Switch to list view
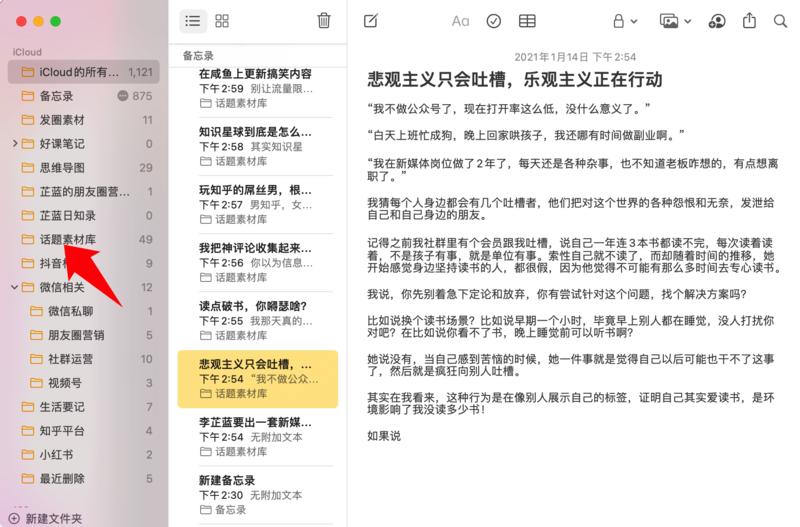800x527 pixels. click(x=193, y=21)
